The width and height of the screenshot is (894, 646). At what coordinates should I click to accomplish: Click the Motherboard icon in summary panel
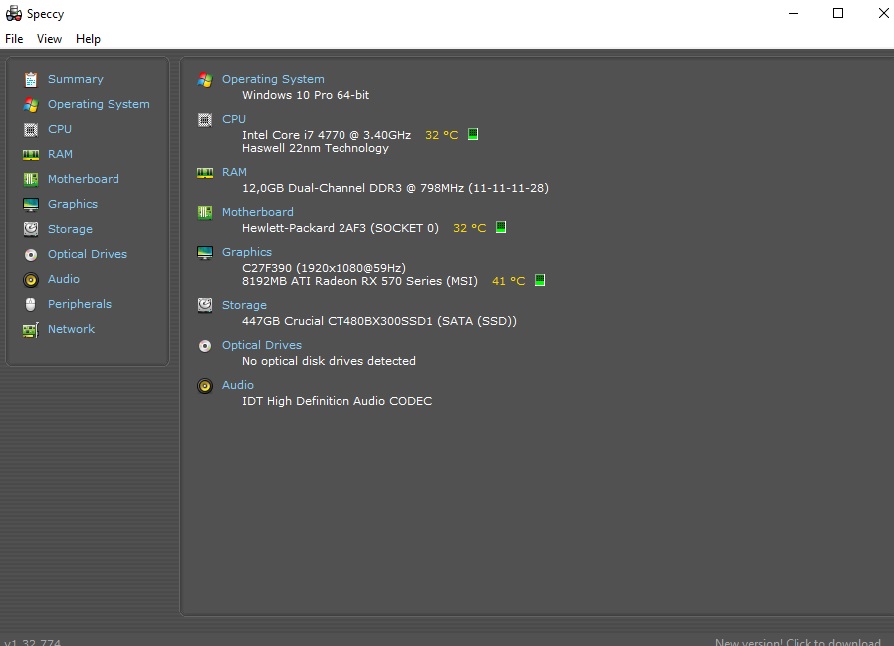coord(205,213)
